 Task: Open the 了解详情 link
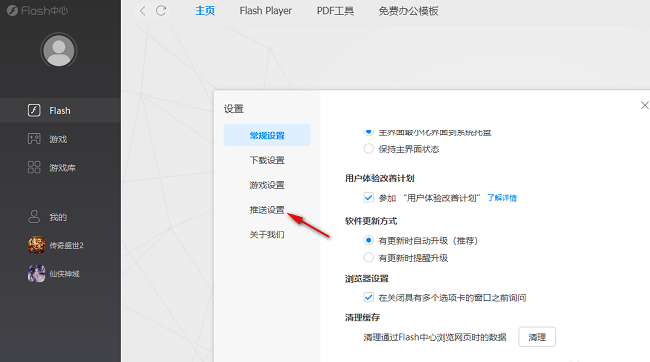[502, 198]
